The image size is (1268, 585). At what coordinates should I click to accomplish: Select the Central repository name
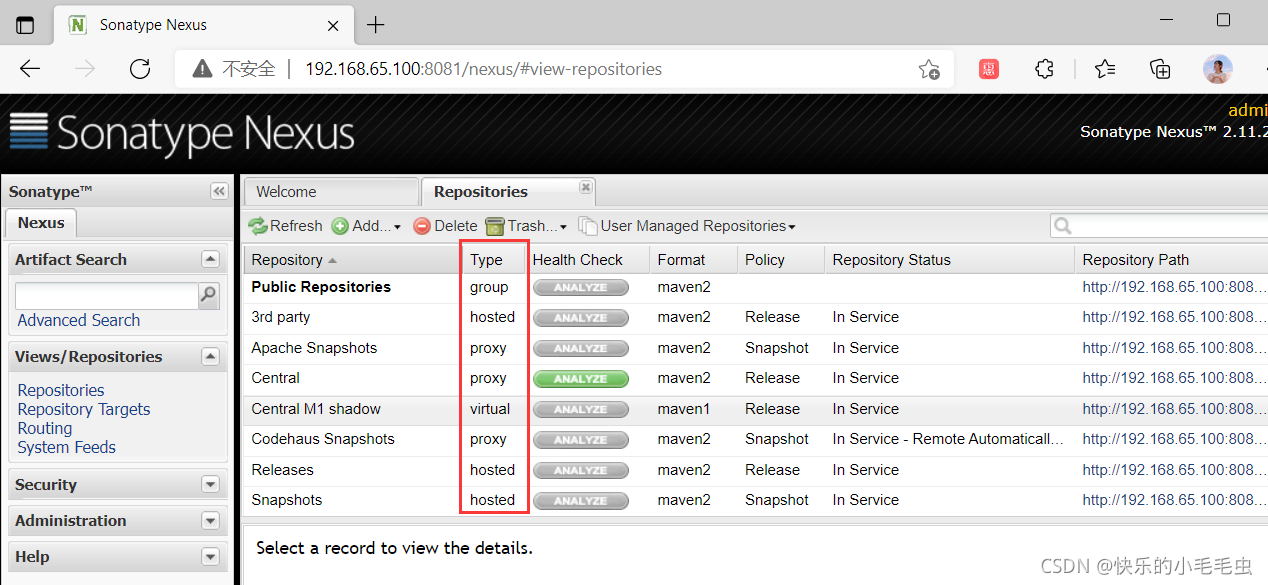pos(276,378)
